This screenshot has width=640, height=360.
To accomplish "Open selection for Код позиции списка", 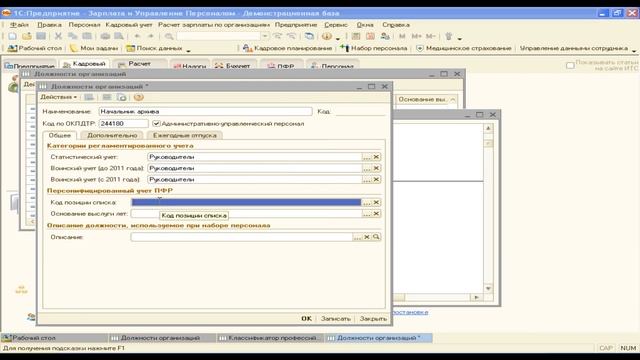I will [x=367, y=202].
